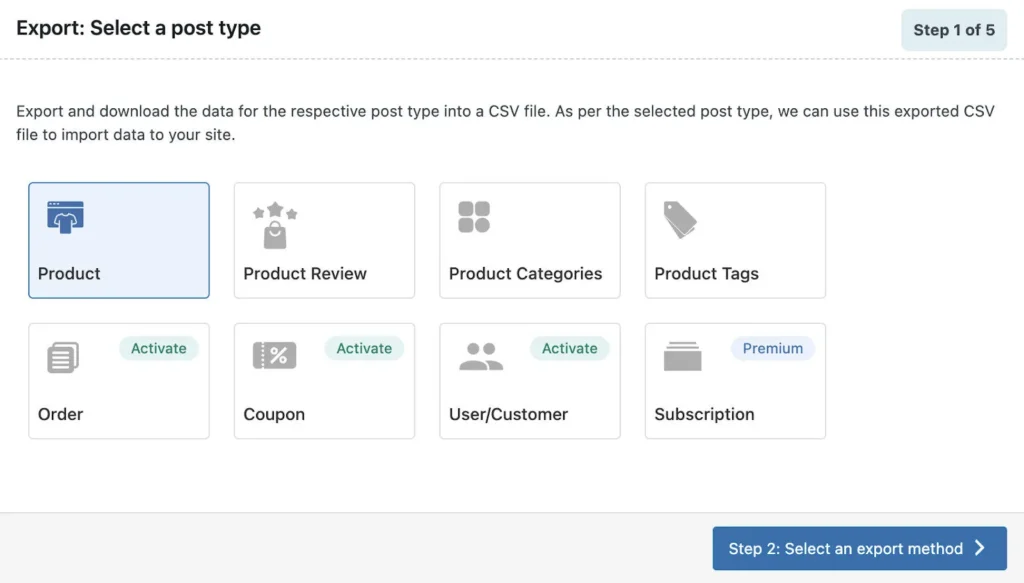Click the Product Categories grid icon
This screenshot has height=583, width=1024.
[473, 216]
